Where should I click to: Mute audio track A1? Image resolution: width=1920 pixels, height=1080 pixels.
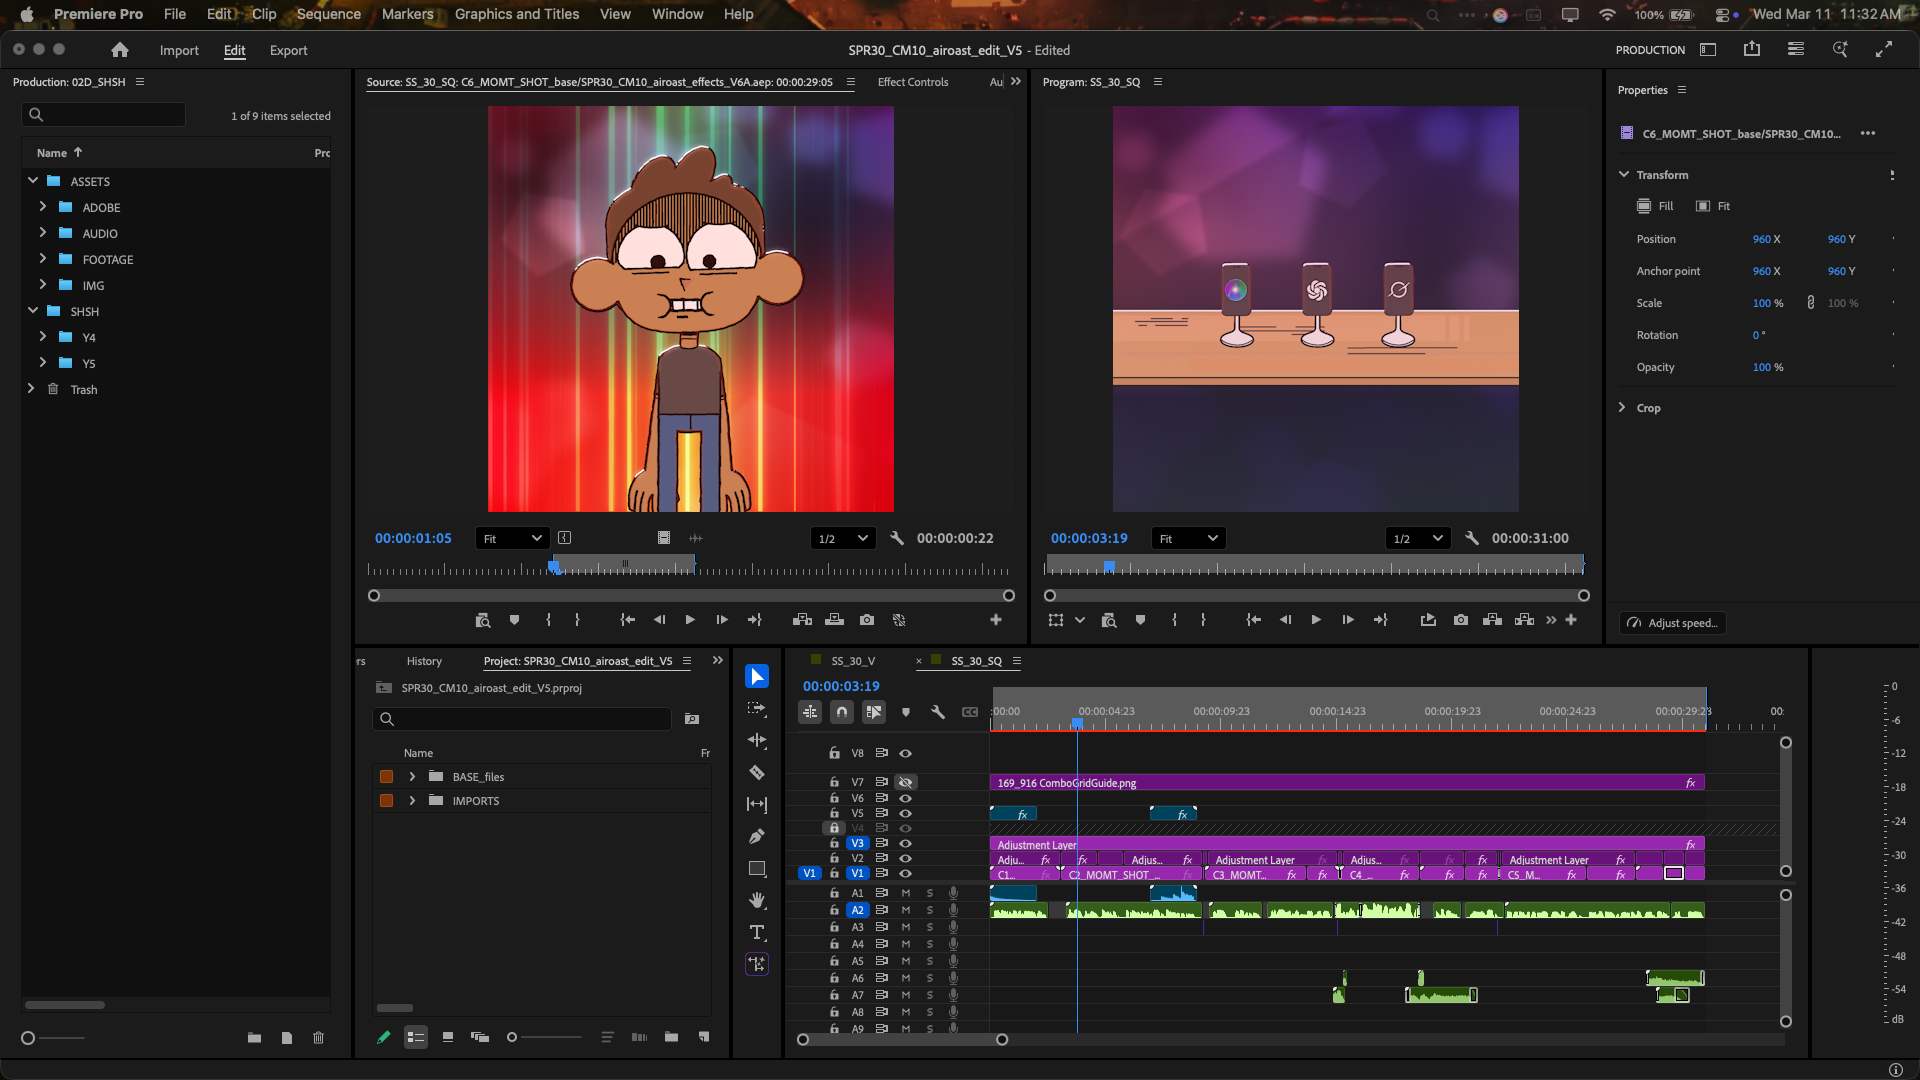tap(906, 893)
